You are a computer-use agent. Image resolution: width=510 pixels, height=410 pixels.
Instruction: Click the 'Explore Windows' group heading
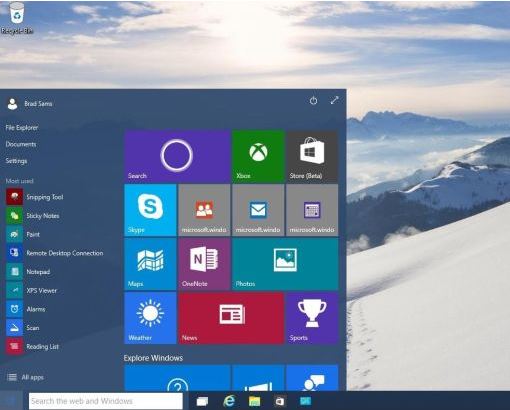point(153,358)
